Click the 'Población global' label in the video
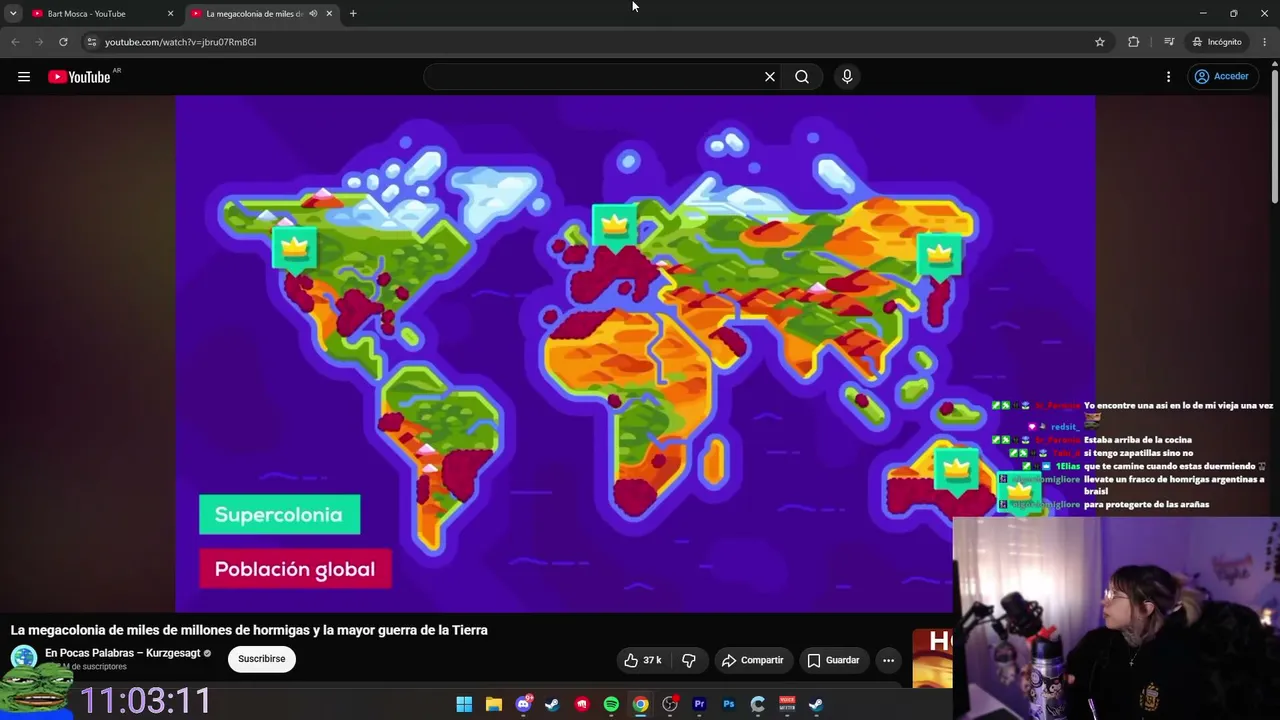 pyautogui.click(x=295, y=569)
